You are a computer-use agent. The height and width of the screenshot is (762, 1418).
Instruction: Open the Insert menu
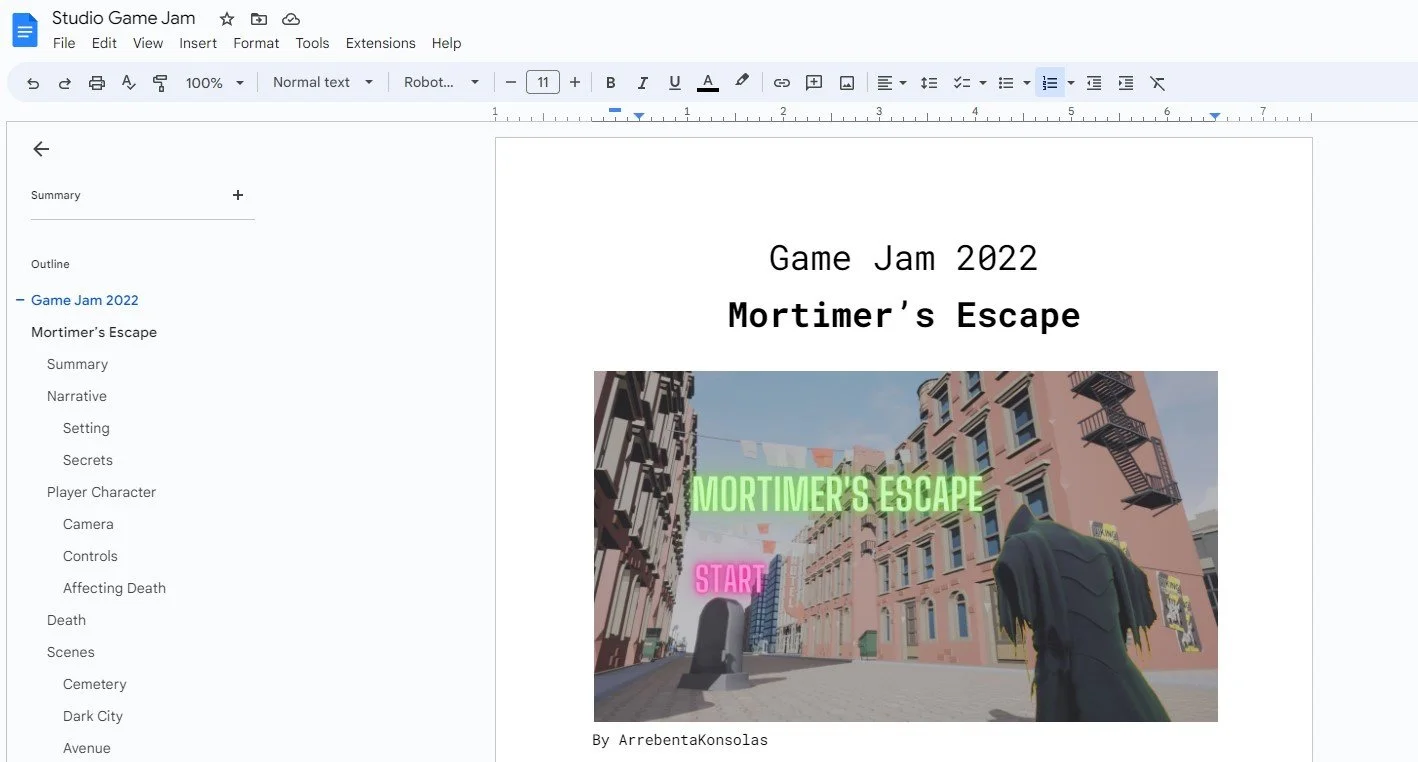(x=198, y=43)
